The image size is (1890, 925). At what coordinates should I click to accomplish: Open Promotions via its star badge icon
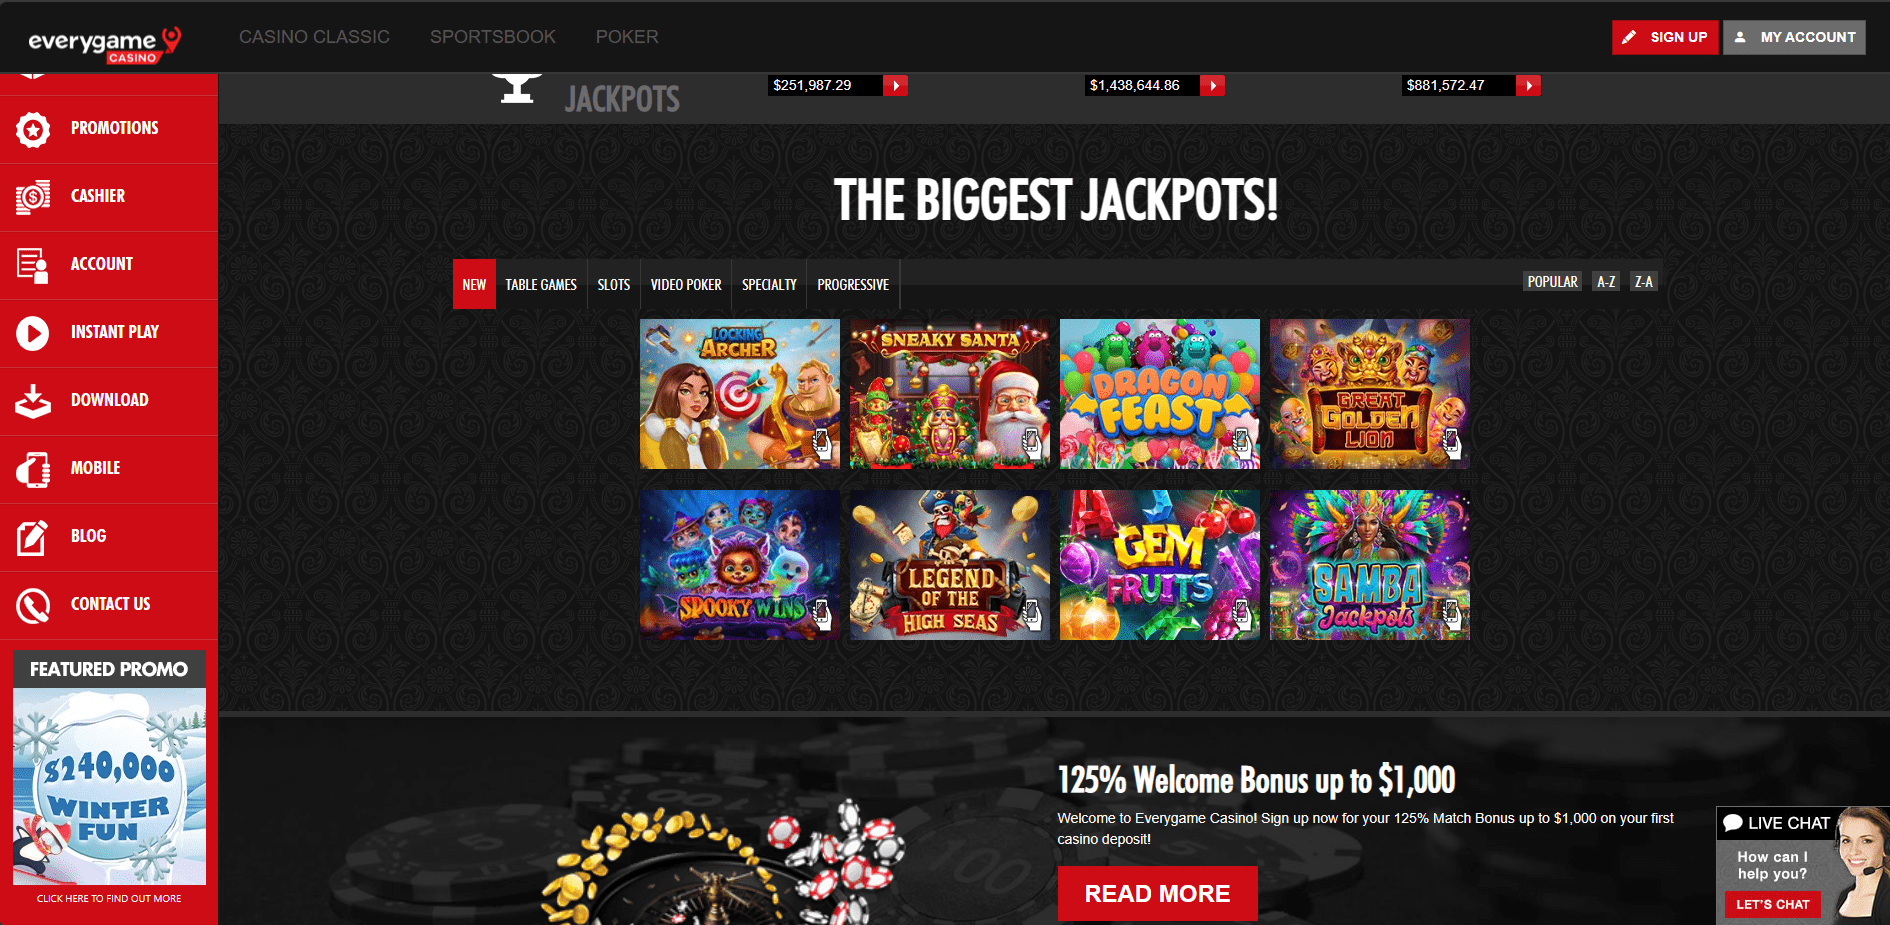(x=33, y=129)
